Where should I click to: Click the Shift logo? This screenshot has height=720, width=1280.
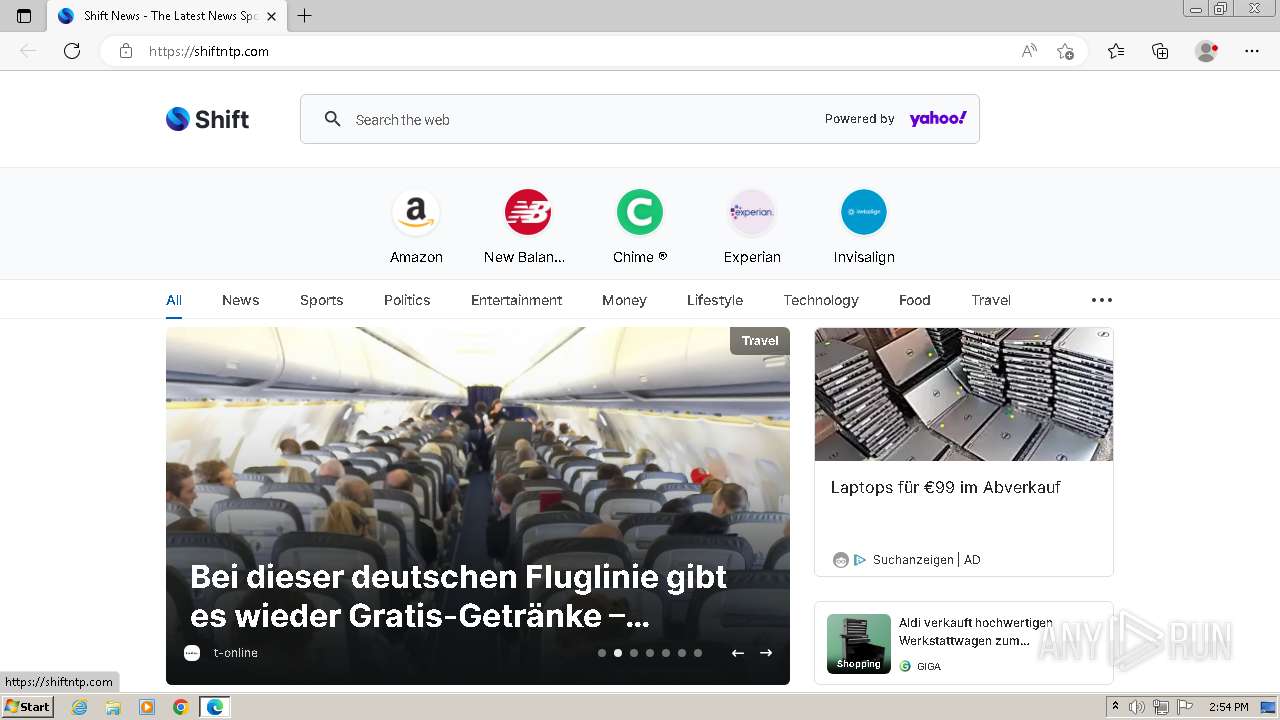pos(207,119)
